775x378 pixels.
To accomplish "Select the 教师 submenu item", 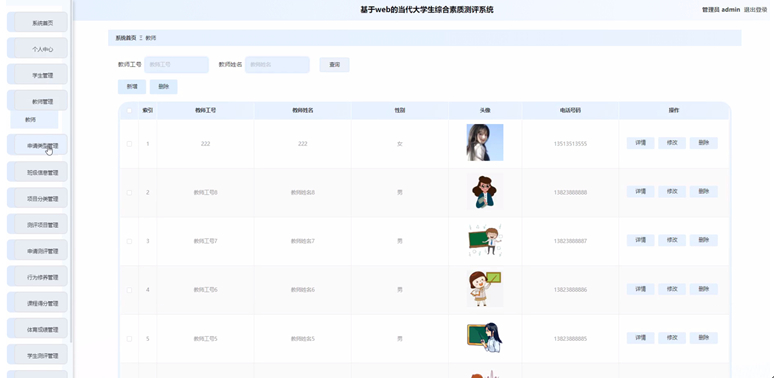I will (x=34, y=120).
